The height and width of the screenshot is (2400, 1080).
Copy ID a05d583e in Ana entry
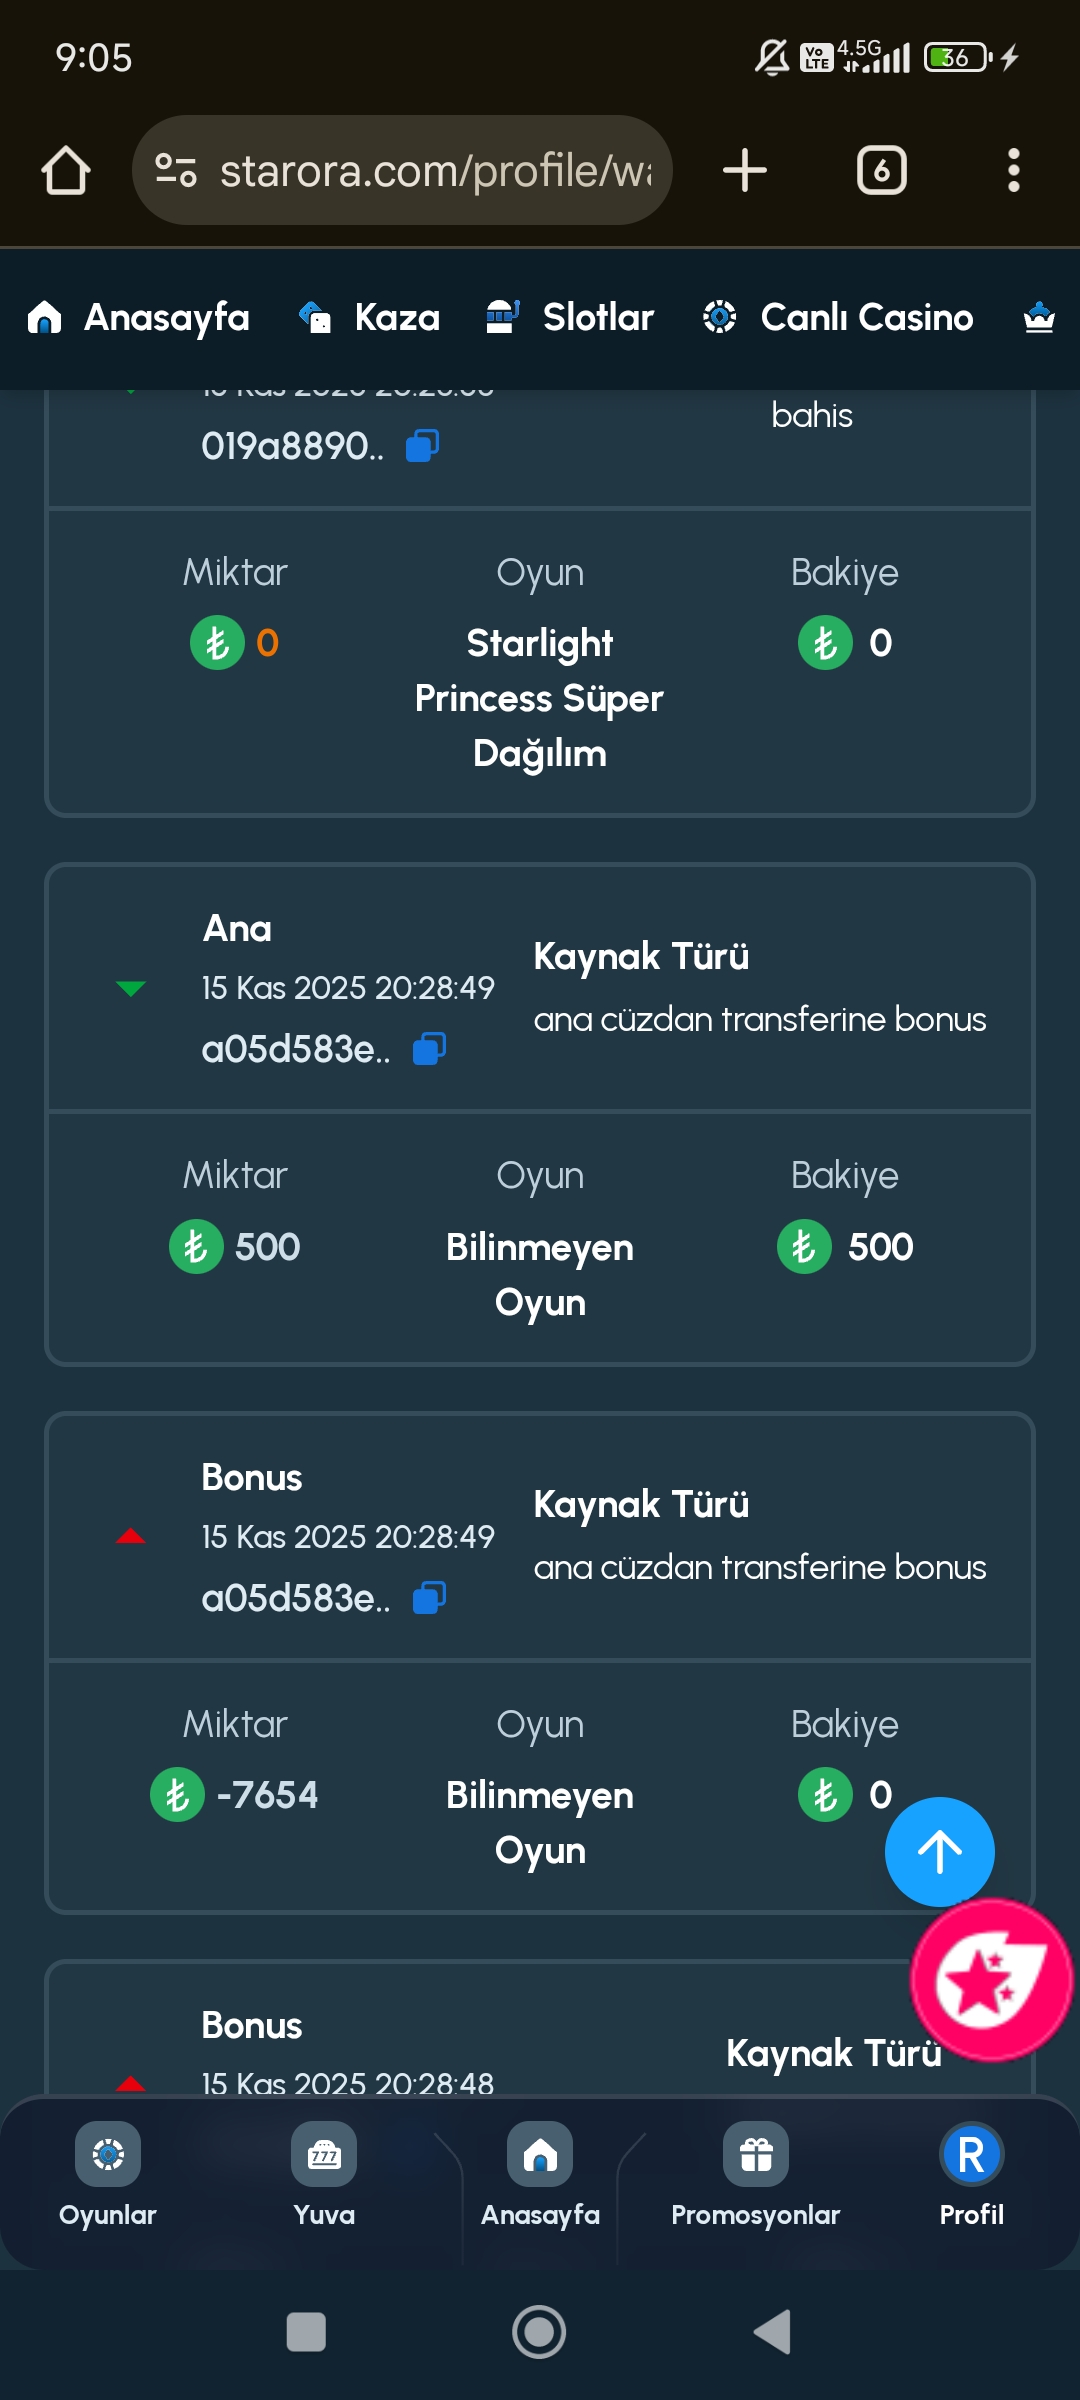click(x=430, y=1049)
